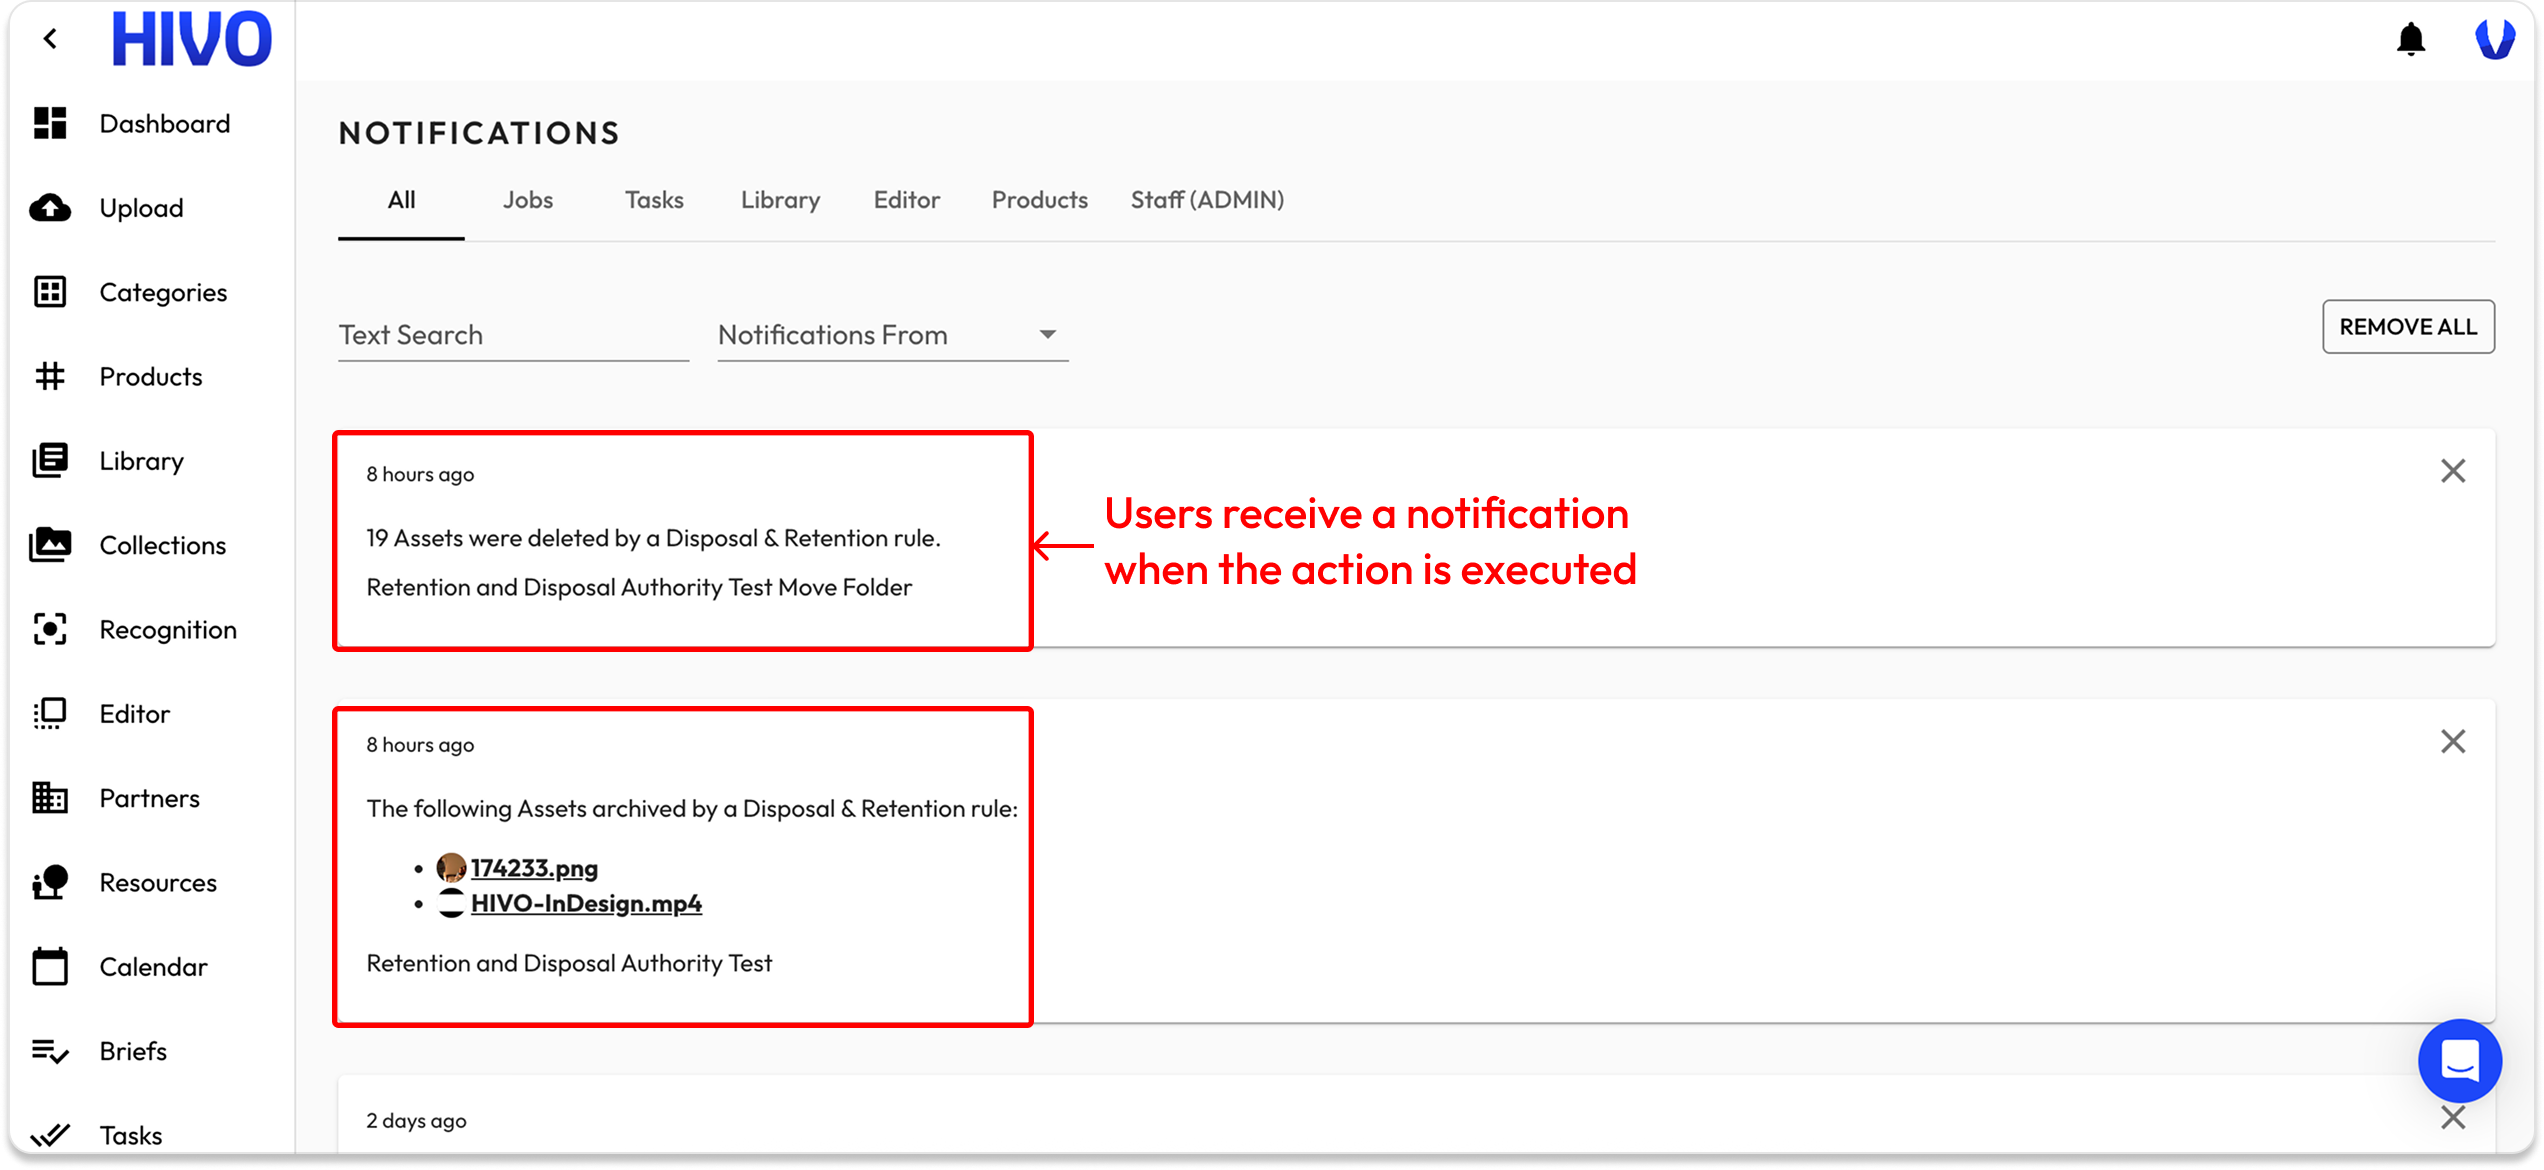The height and width of the screenshot is (1170, 2544).
Task: Open the Partners building icon
Action: (50, 798)
